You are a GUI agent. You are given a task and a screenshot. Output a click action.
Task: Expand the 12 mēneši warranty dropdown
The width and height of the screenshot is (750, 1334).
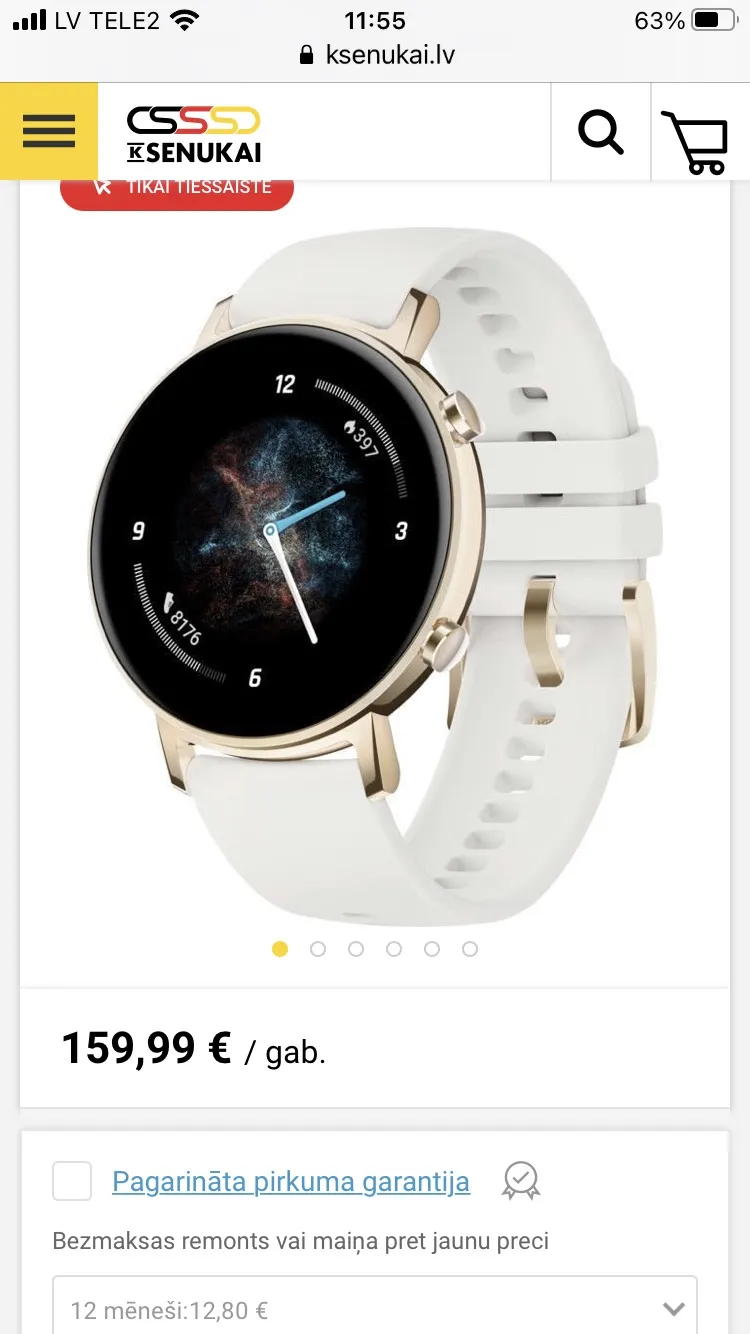(375, 1307)
